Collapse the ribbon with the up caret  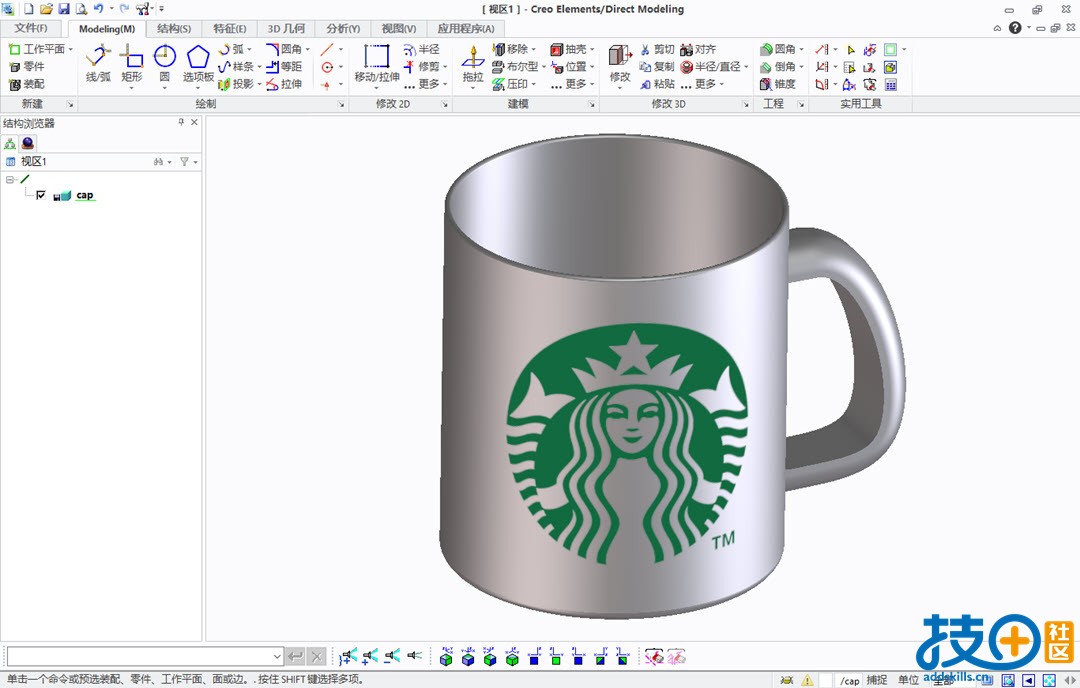pyautogui.click(x=997, y=28)
